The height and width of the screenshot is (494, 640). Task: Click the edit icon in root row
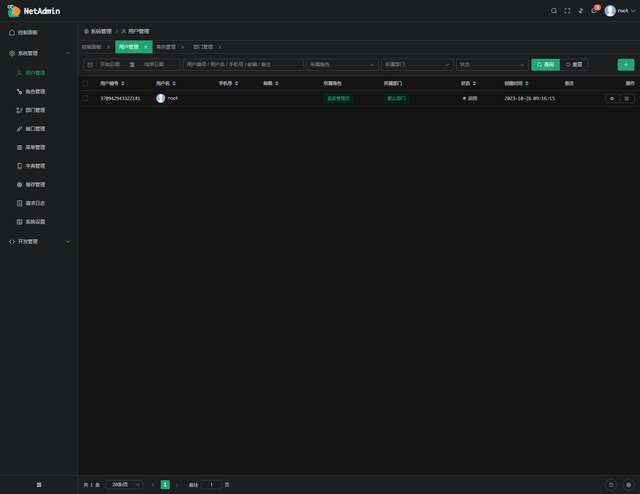(627, 98)
